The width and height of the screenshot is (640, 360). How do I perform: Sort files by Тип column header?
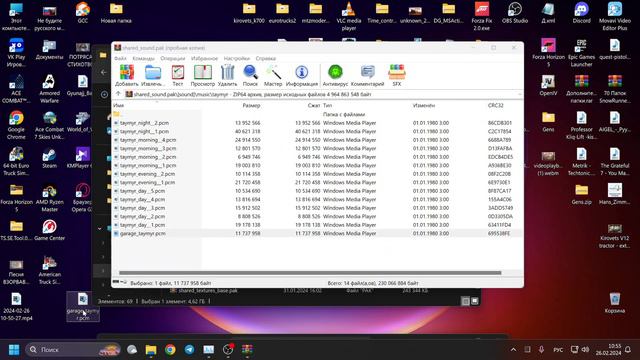pos(327,105)
